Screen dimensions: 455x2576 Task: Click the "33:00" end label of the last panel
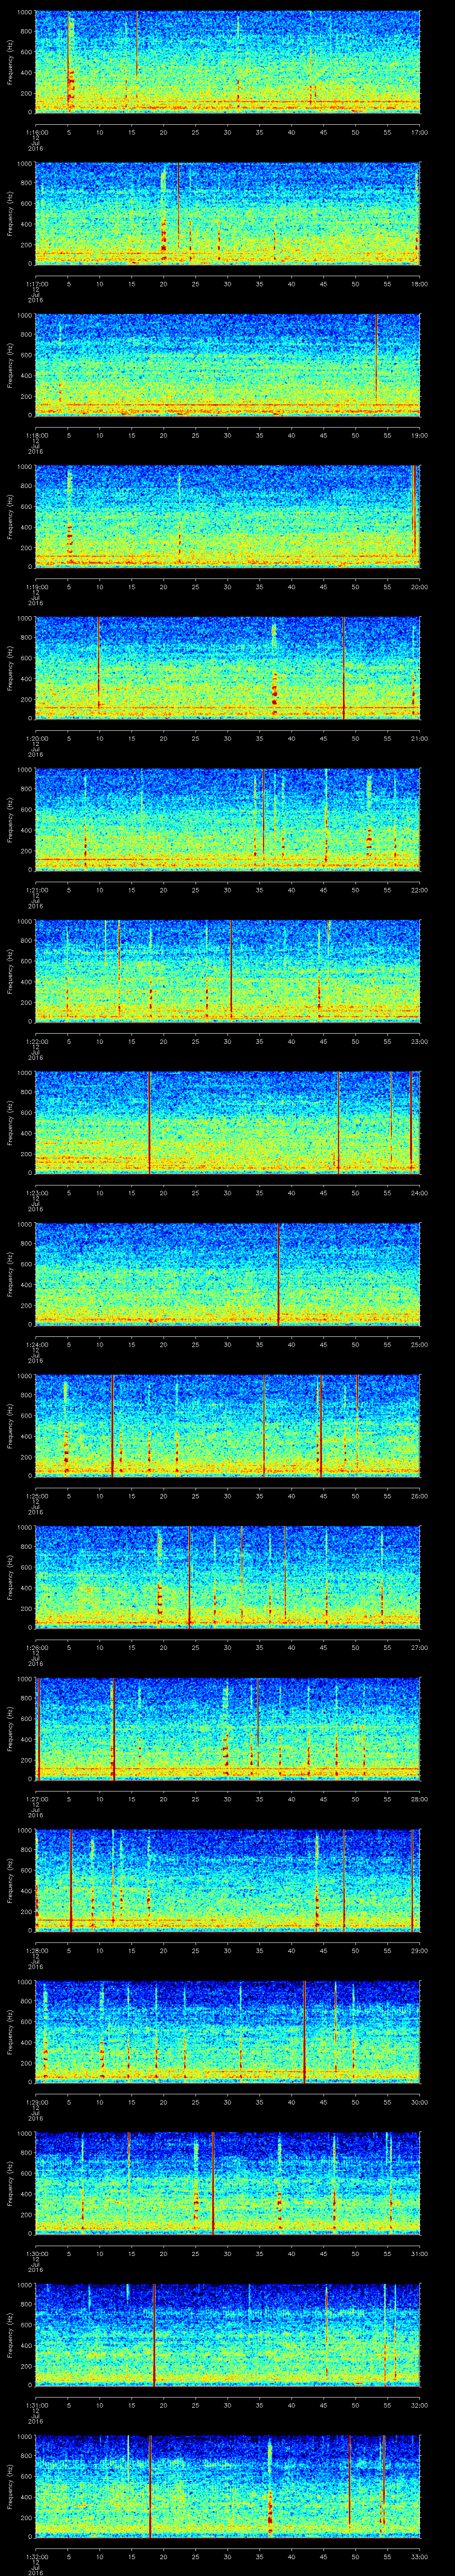pos(419,2556)
